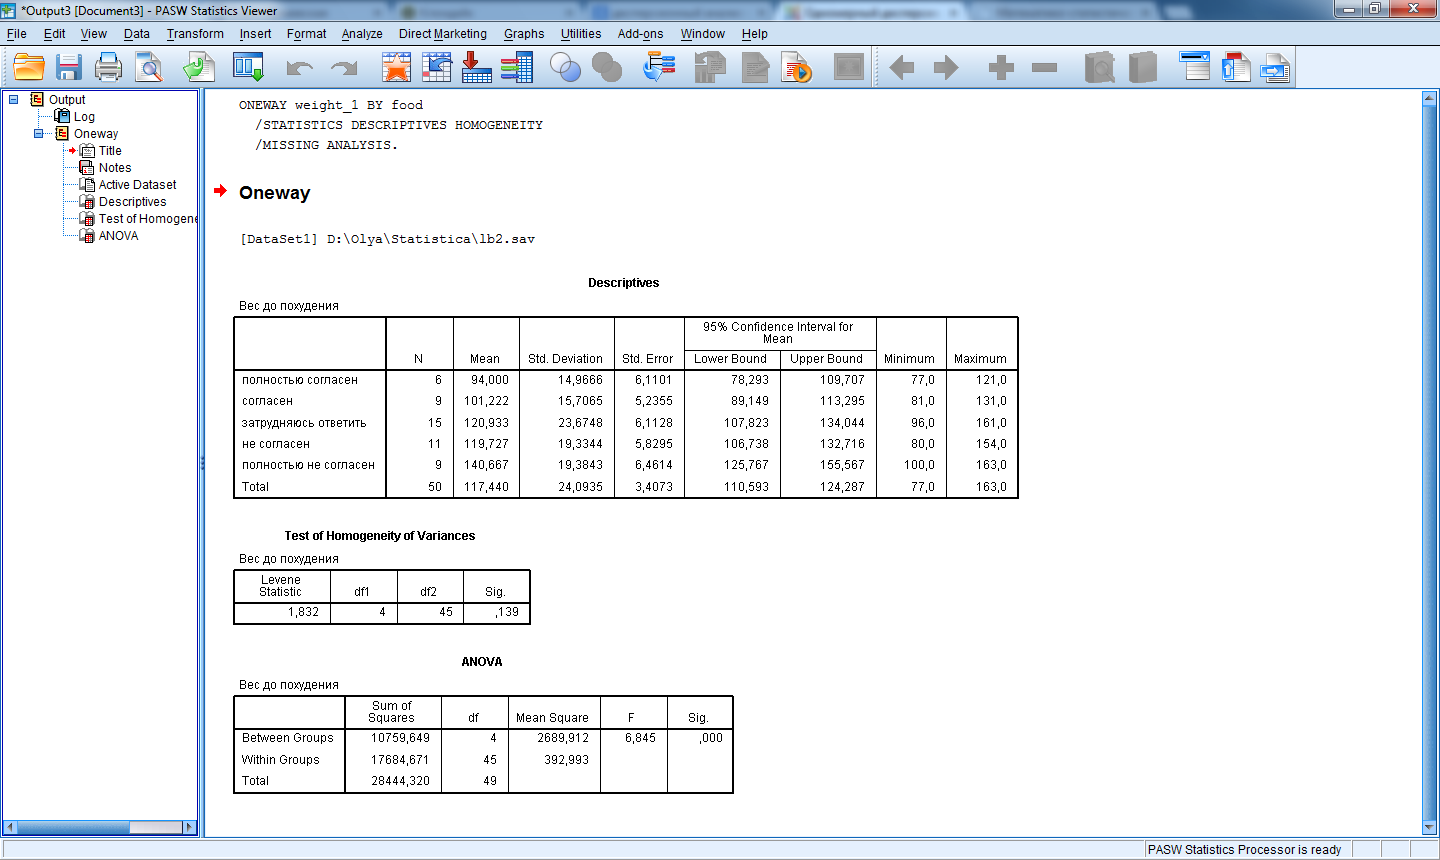Click the Go to Case icon
The height and width of the screenshot is (860, 1440).
tap(437, 68)
